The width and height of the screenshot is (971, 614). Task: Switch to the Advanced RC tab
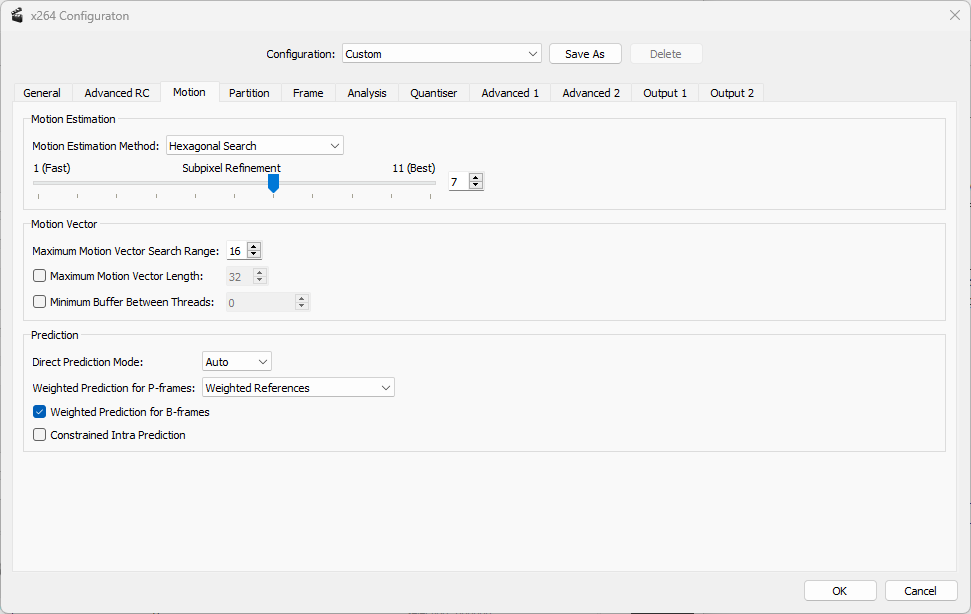(116, 93)
